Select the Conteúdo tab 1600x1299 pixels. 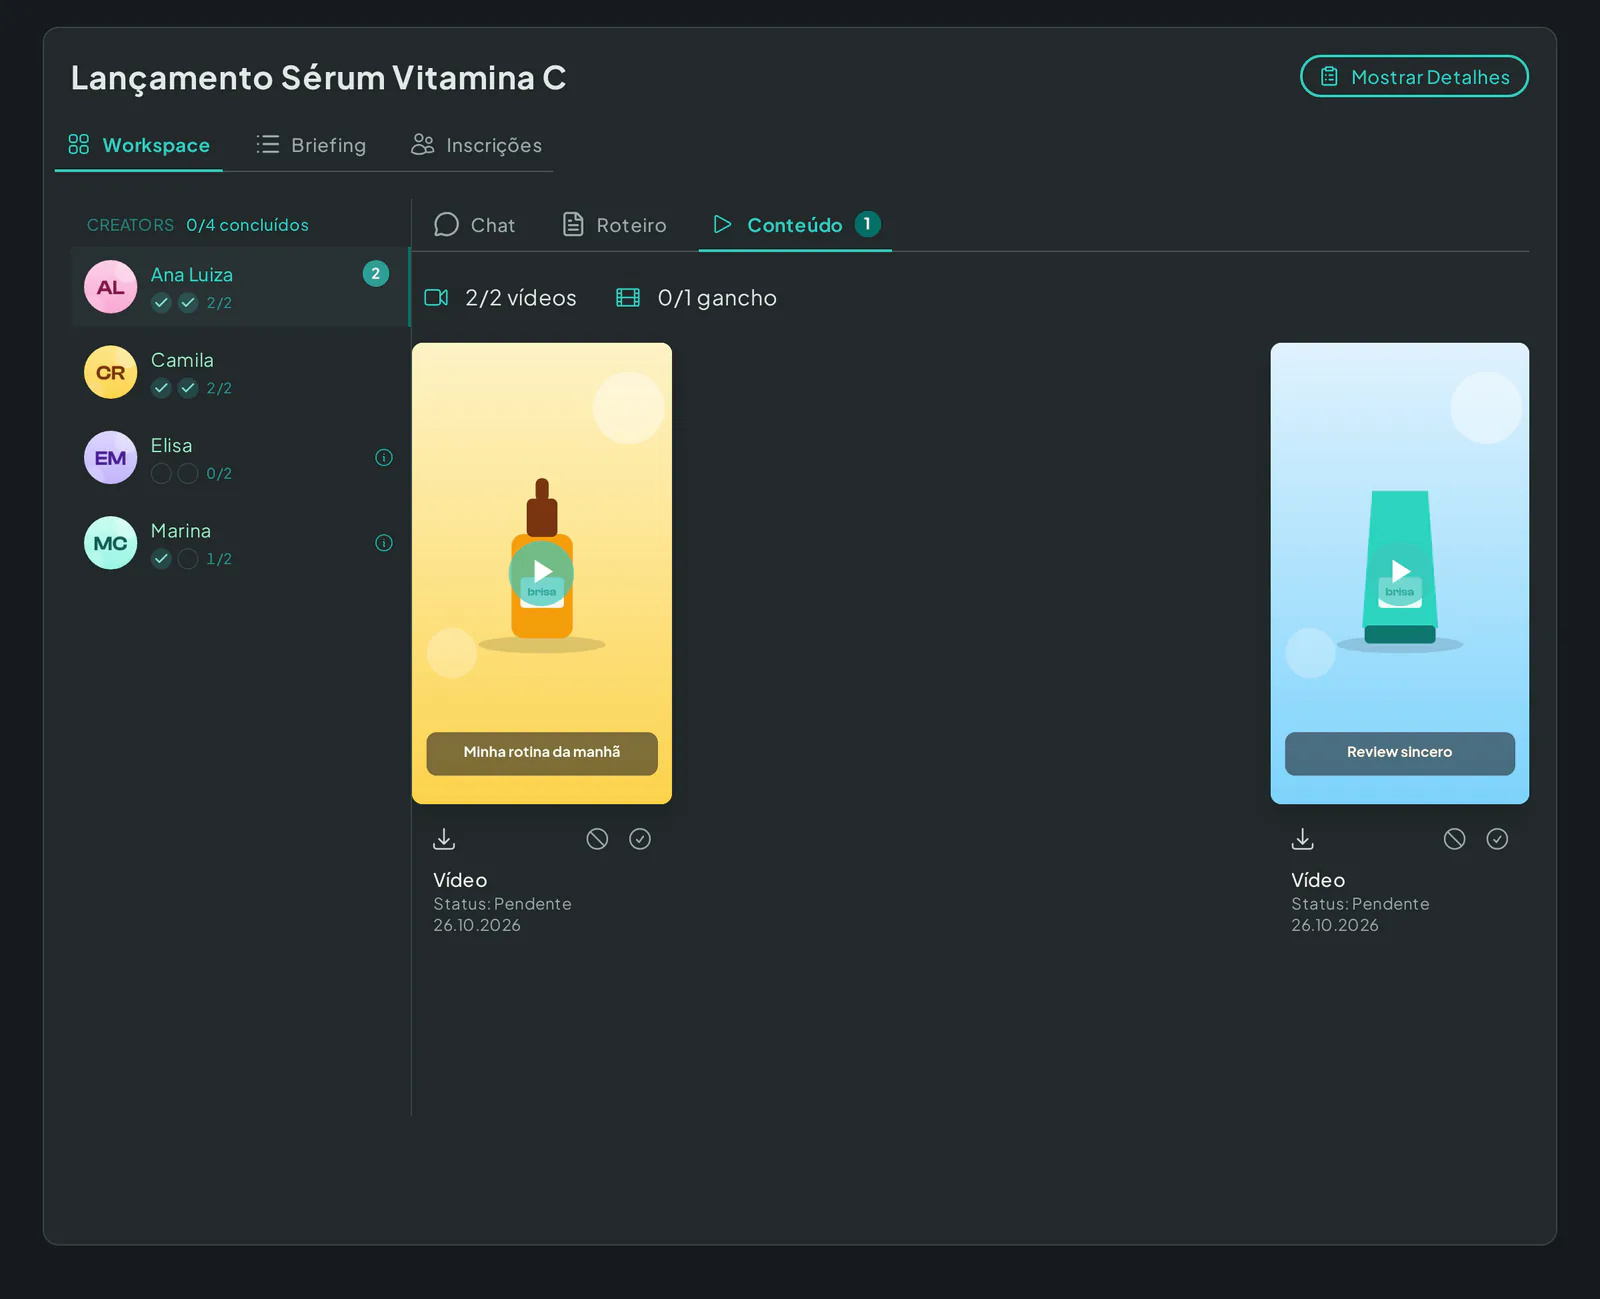point(795,225)
